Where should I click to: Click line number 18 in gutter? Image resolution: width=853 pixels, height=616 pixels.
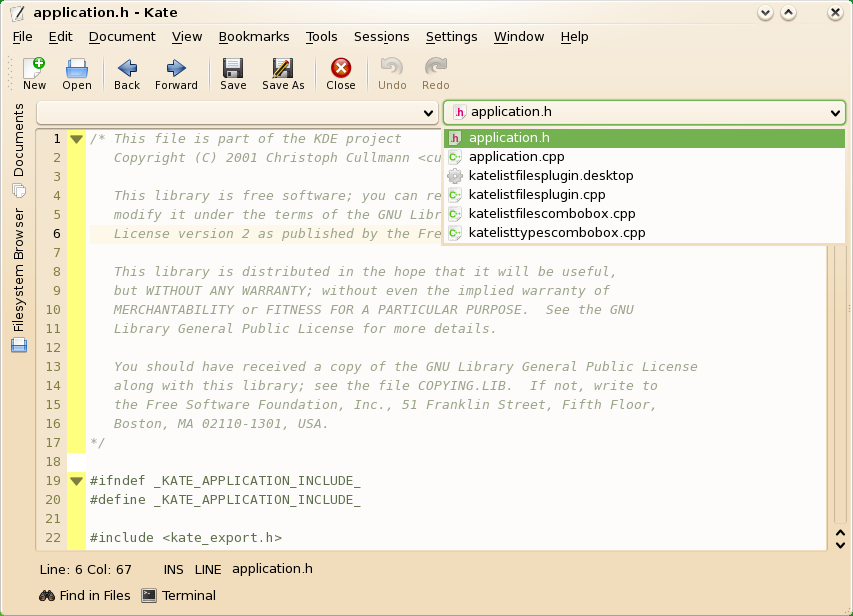point(53,462)
